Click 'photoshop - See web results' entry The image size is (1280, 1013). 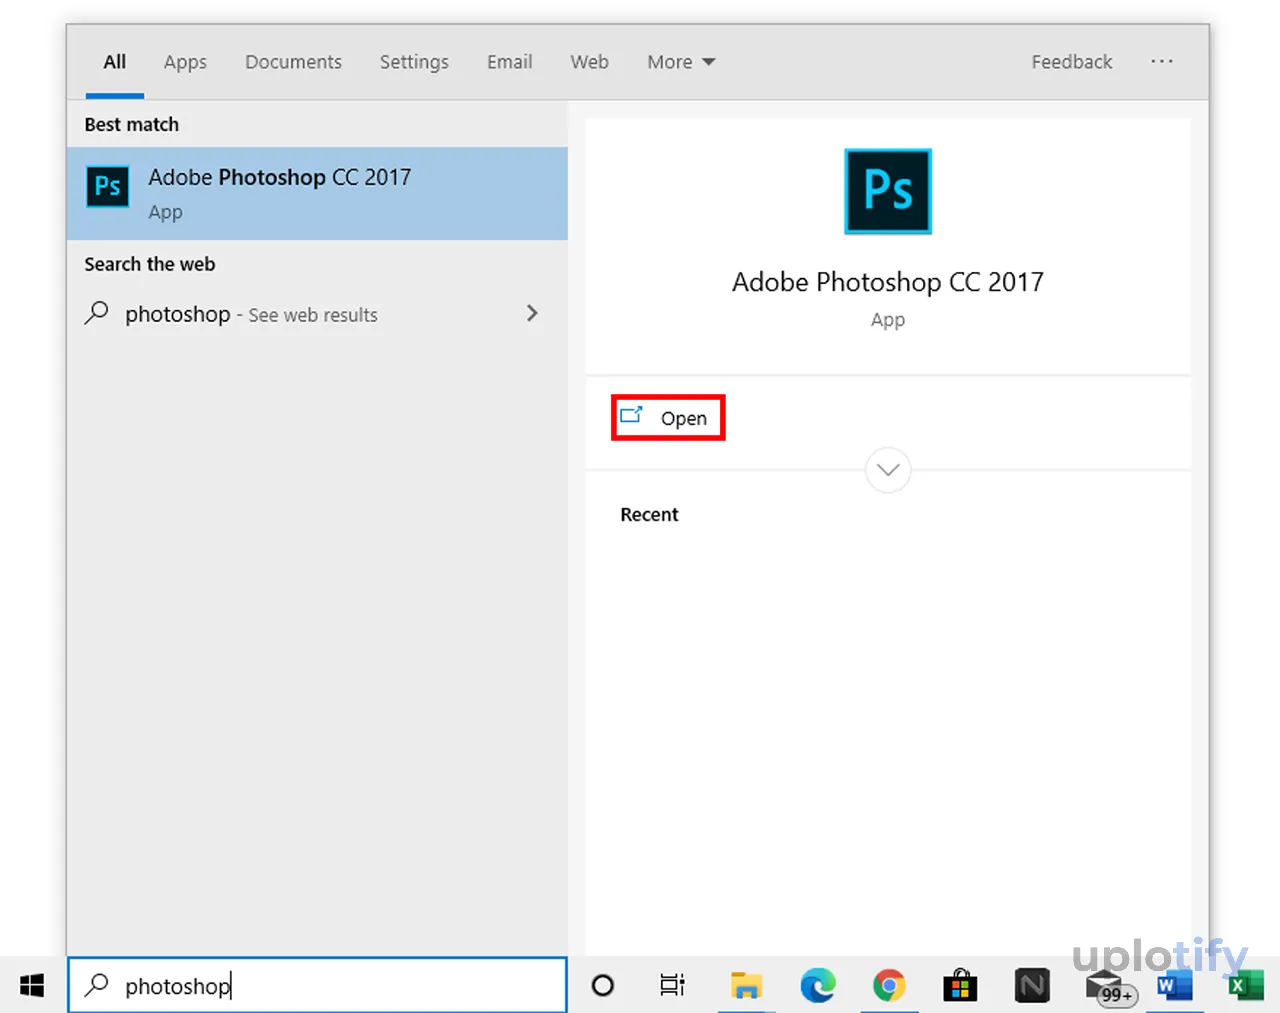(x=317, y=314)
